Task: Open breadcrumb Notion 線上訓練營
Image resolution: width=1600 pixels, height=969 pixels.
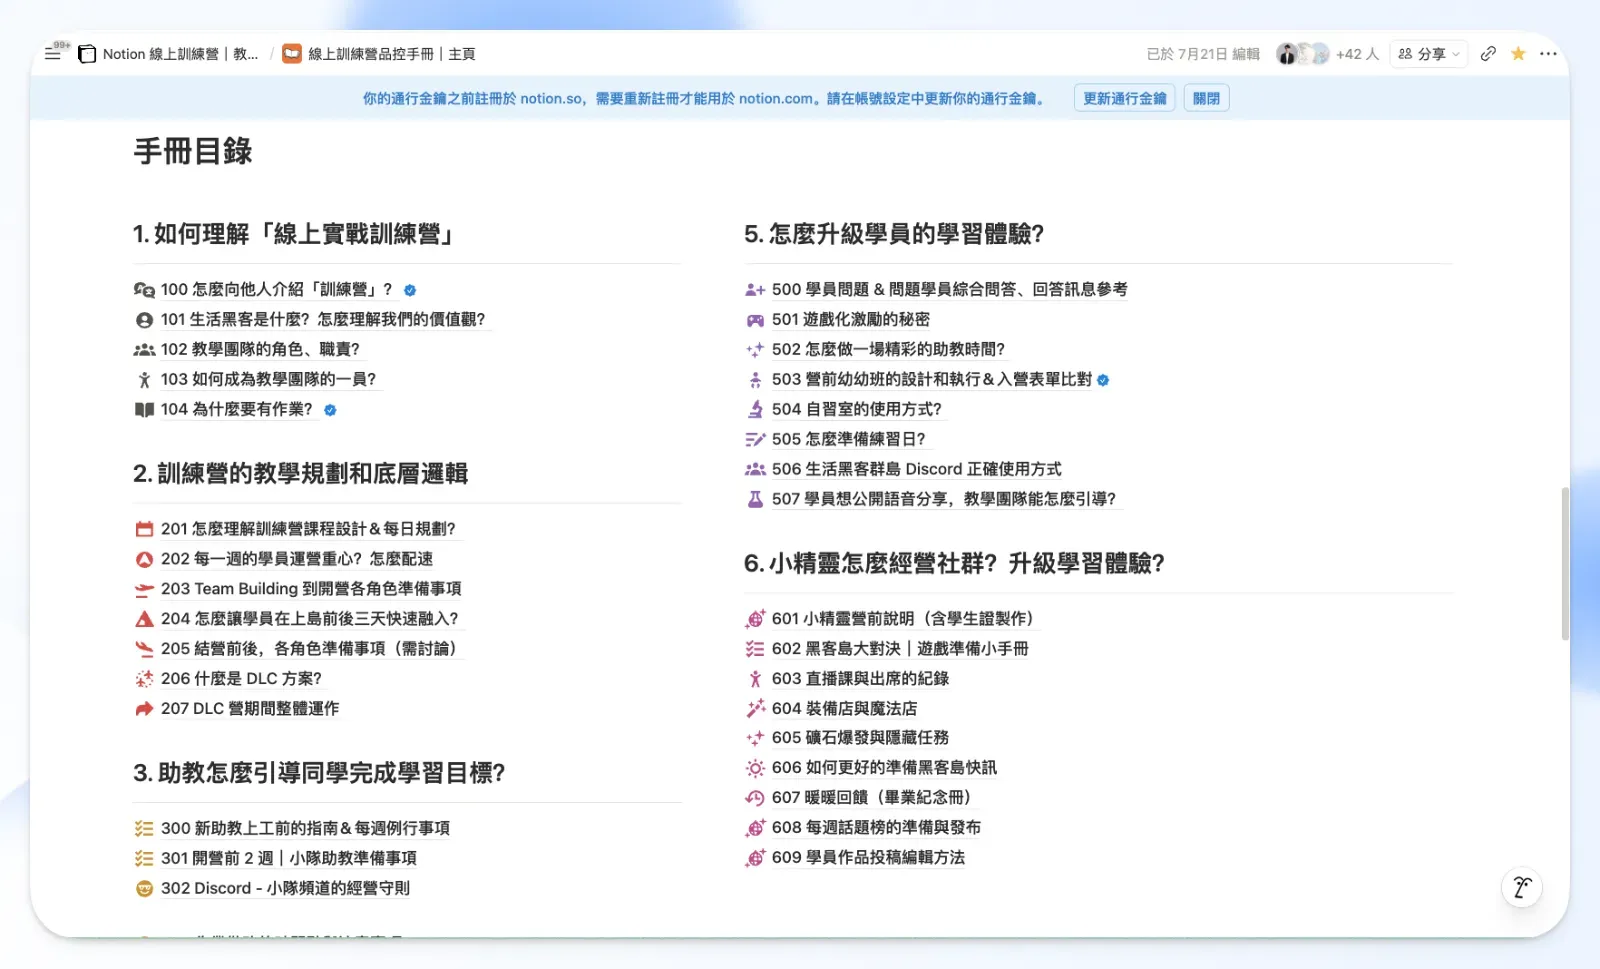Action: [169, 54]
